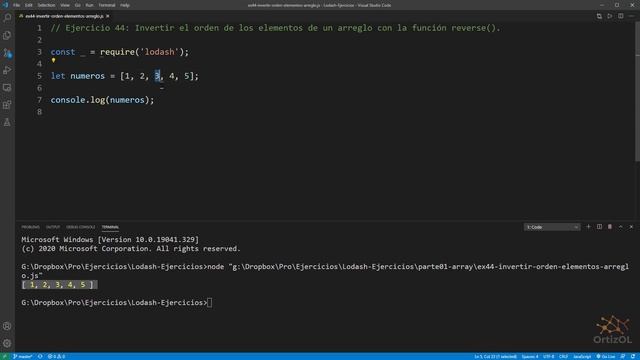Click the remote window indicator in status bar
Screen dimensions: 640x360
pyautogui.click(x=4, y=356)
